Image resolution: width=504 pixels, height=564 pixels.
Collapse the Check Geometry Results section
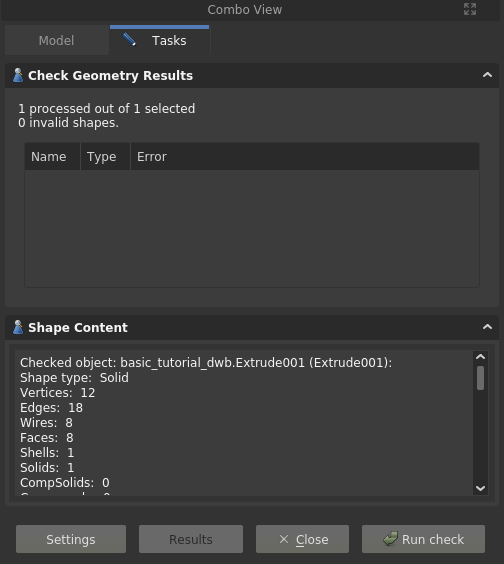(x=487, y=75)
